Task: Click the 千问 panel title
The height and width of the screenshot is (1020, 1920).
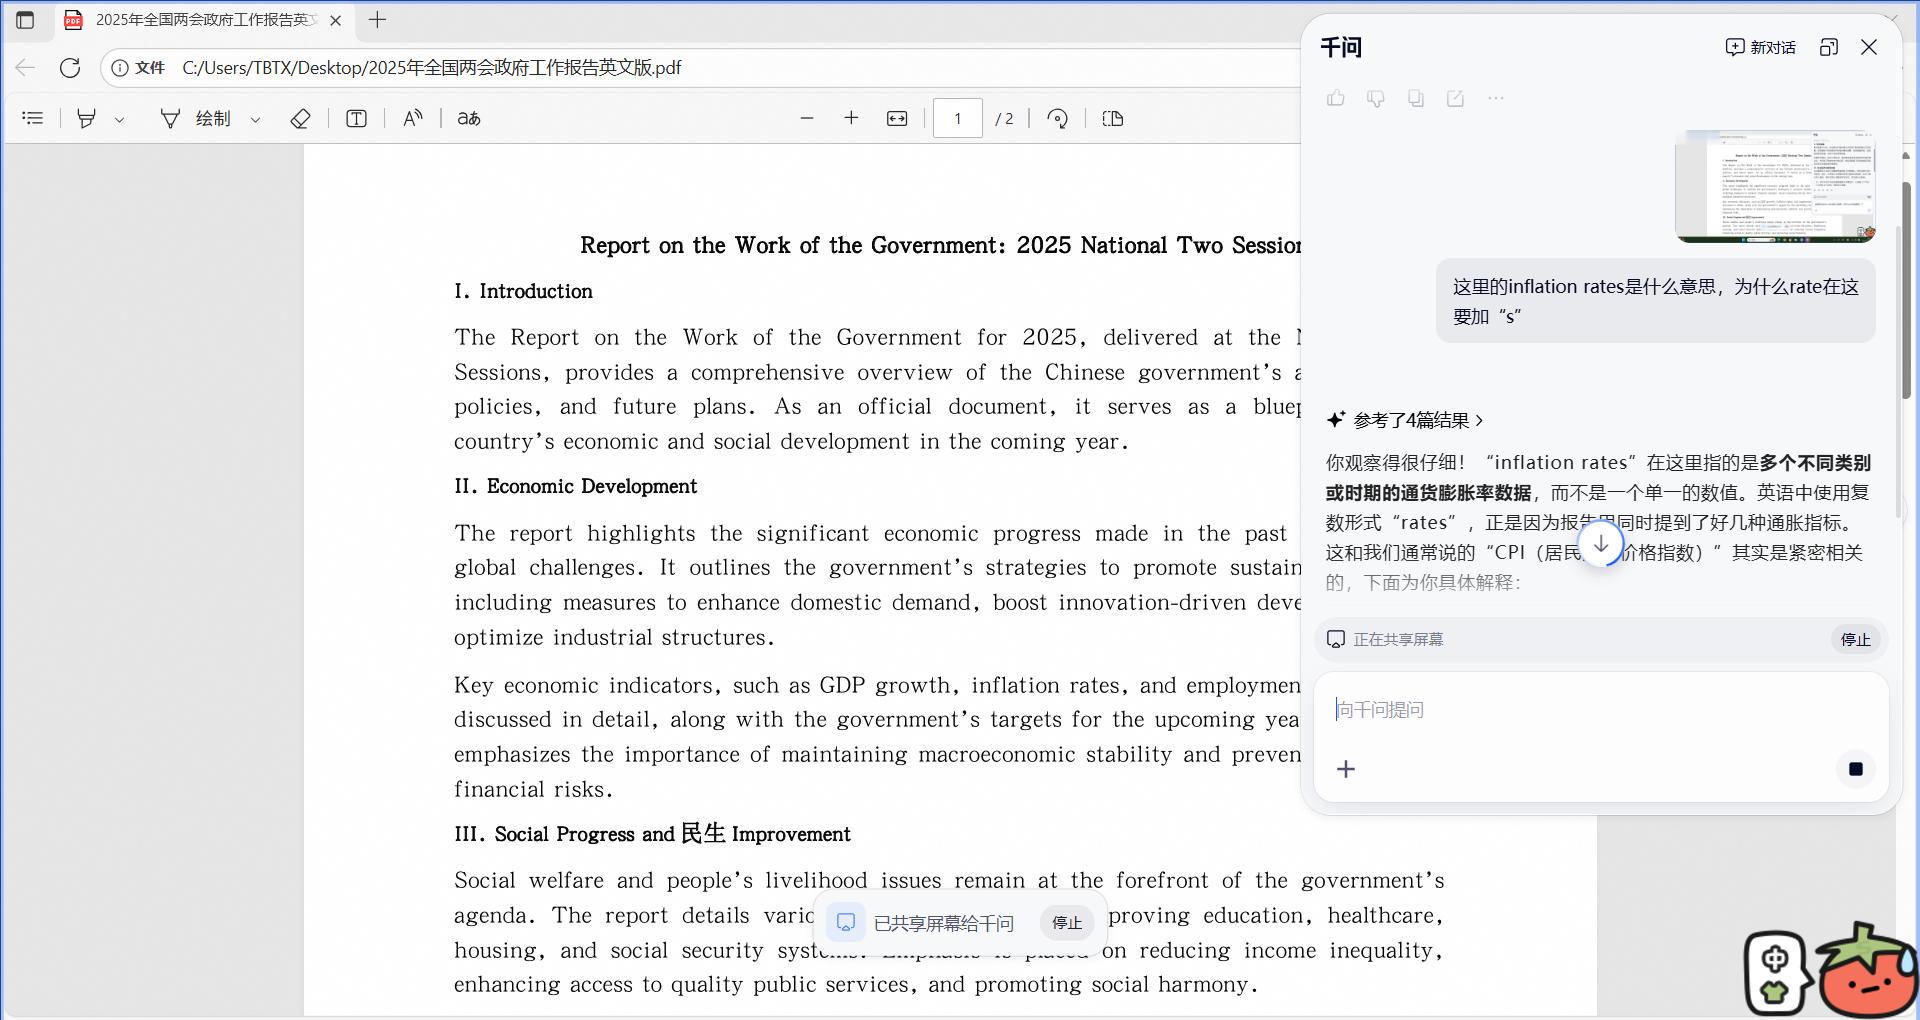Action: (x=1341, y=47)
